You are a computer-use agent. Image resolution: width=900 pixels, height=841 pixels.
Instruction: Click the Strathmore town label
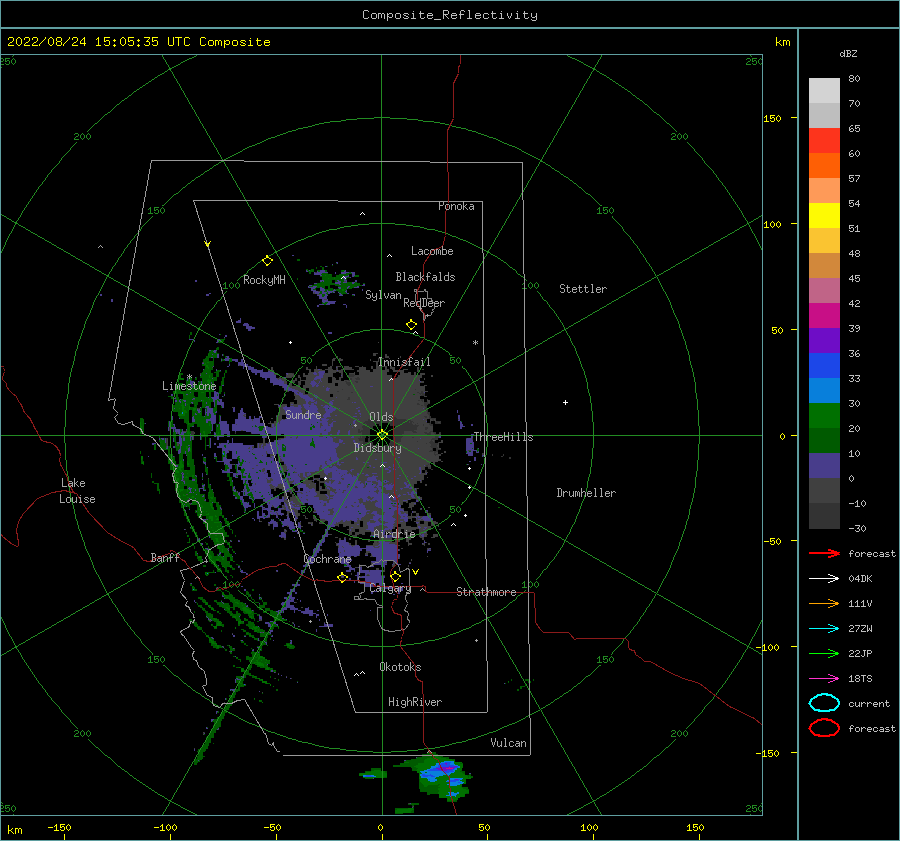(486, 592)
